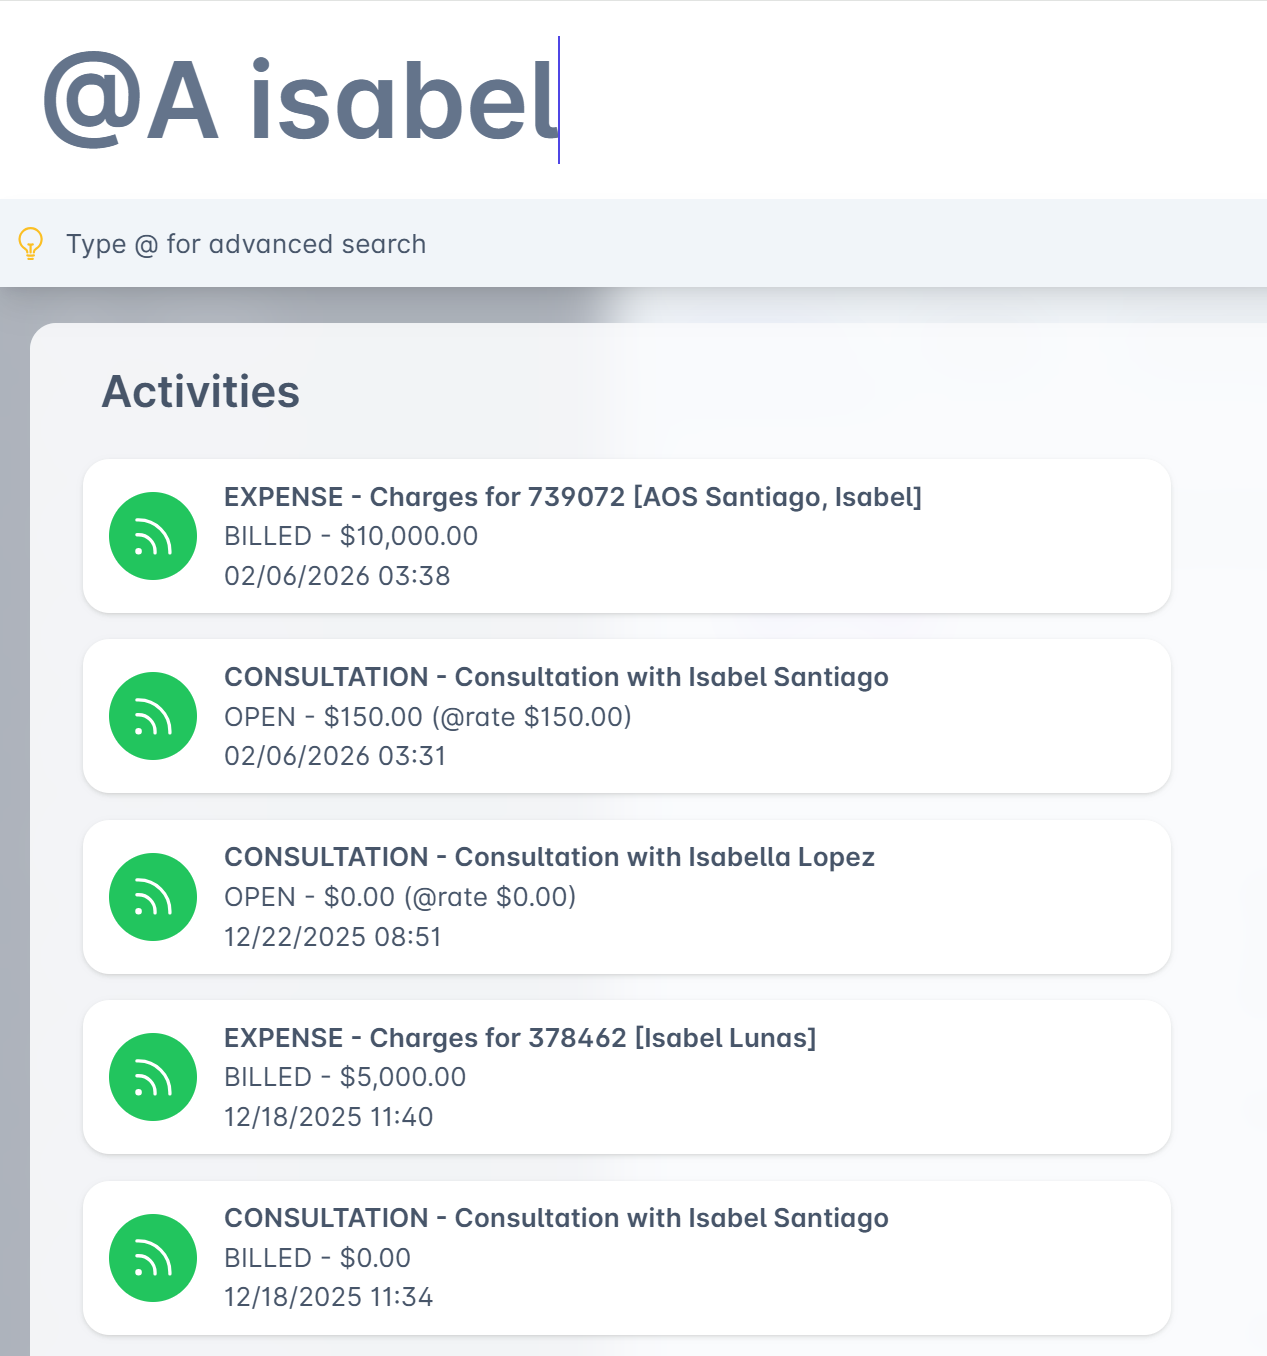The height and width of the screenshot is (1356, 1267).
Task: Click the green icon for the $150.00 consultation
Action: pyautogui.click(x=153, y=716)
